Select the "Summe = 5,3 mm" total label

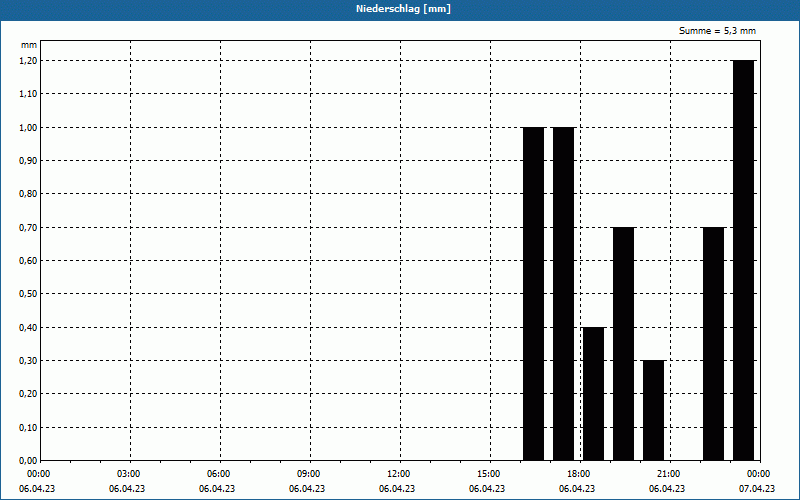pos(717,31)
